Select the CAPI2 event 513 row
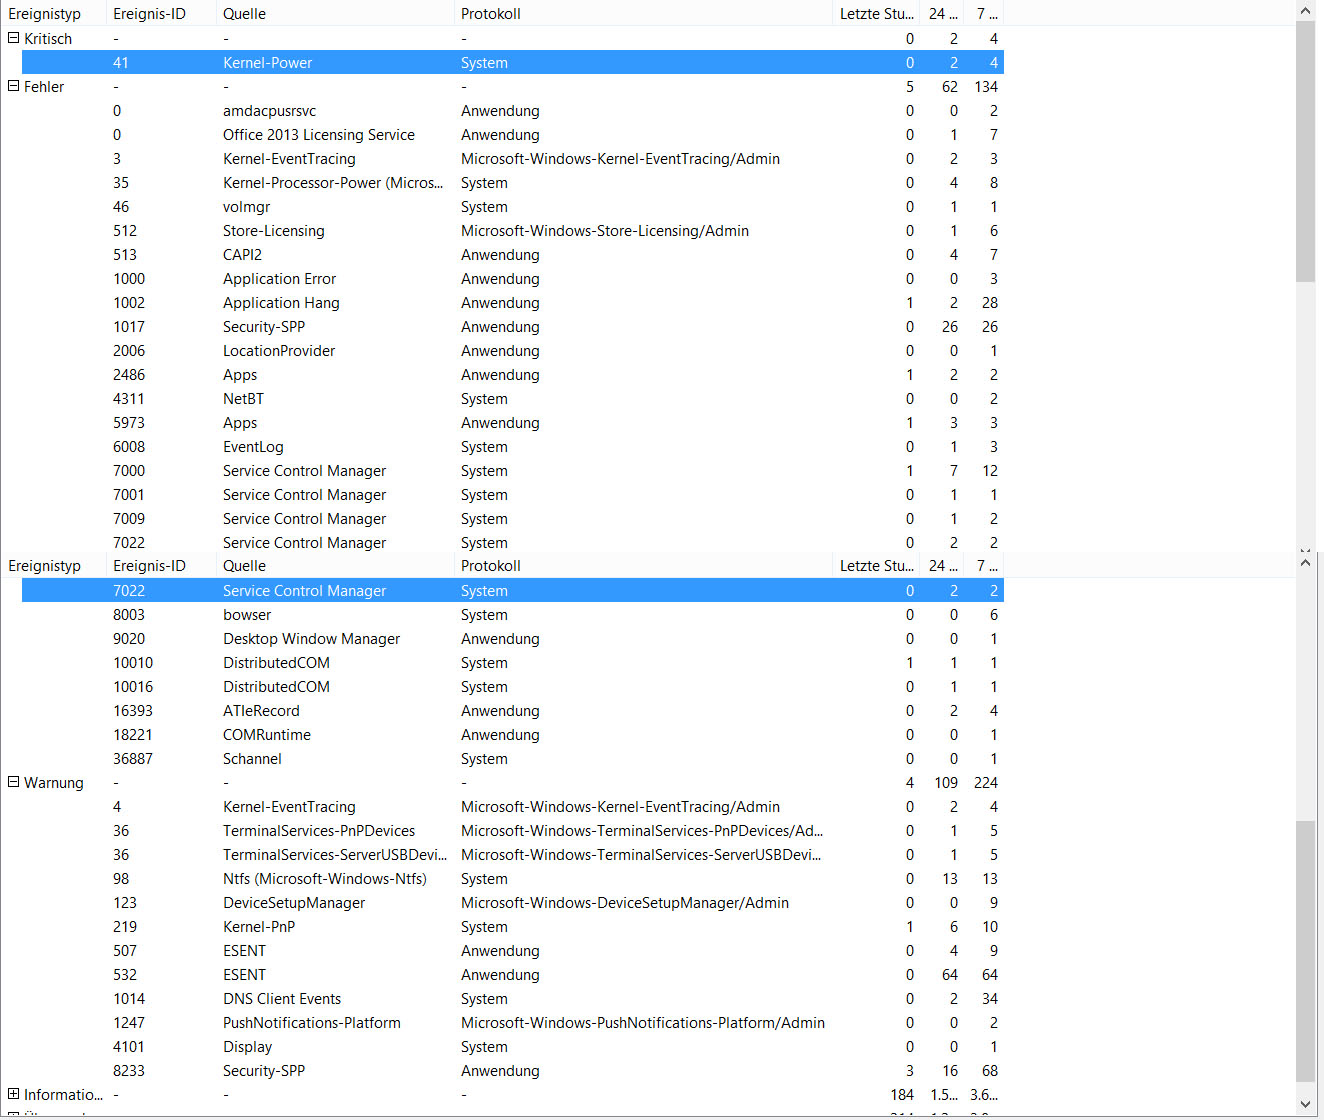Viewport: 1324px width, 1120px height. click(512, 254)
